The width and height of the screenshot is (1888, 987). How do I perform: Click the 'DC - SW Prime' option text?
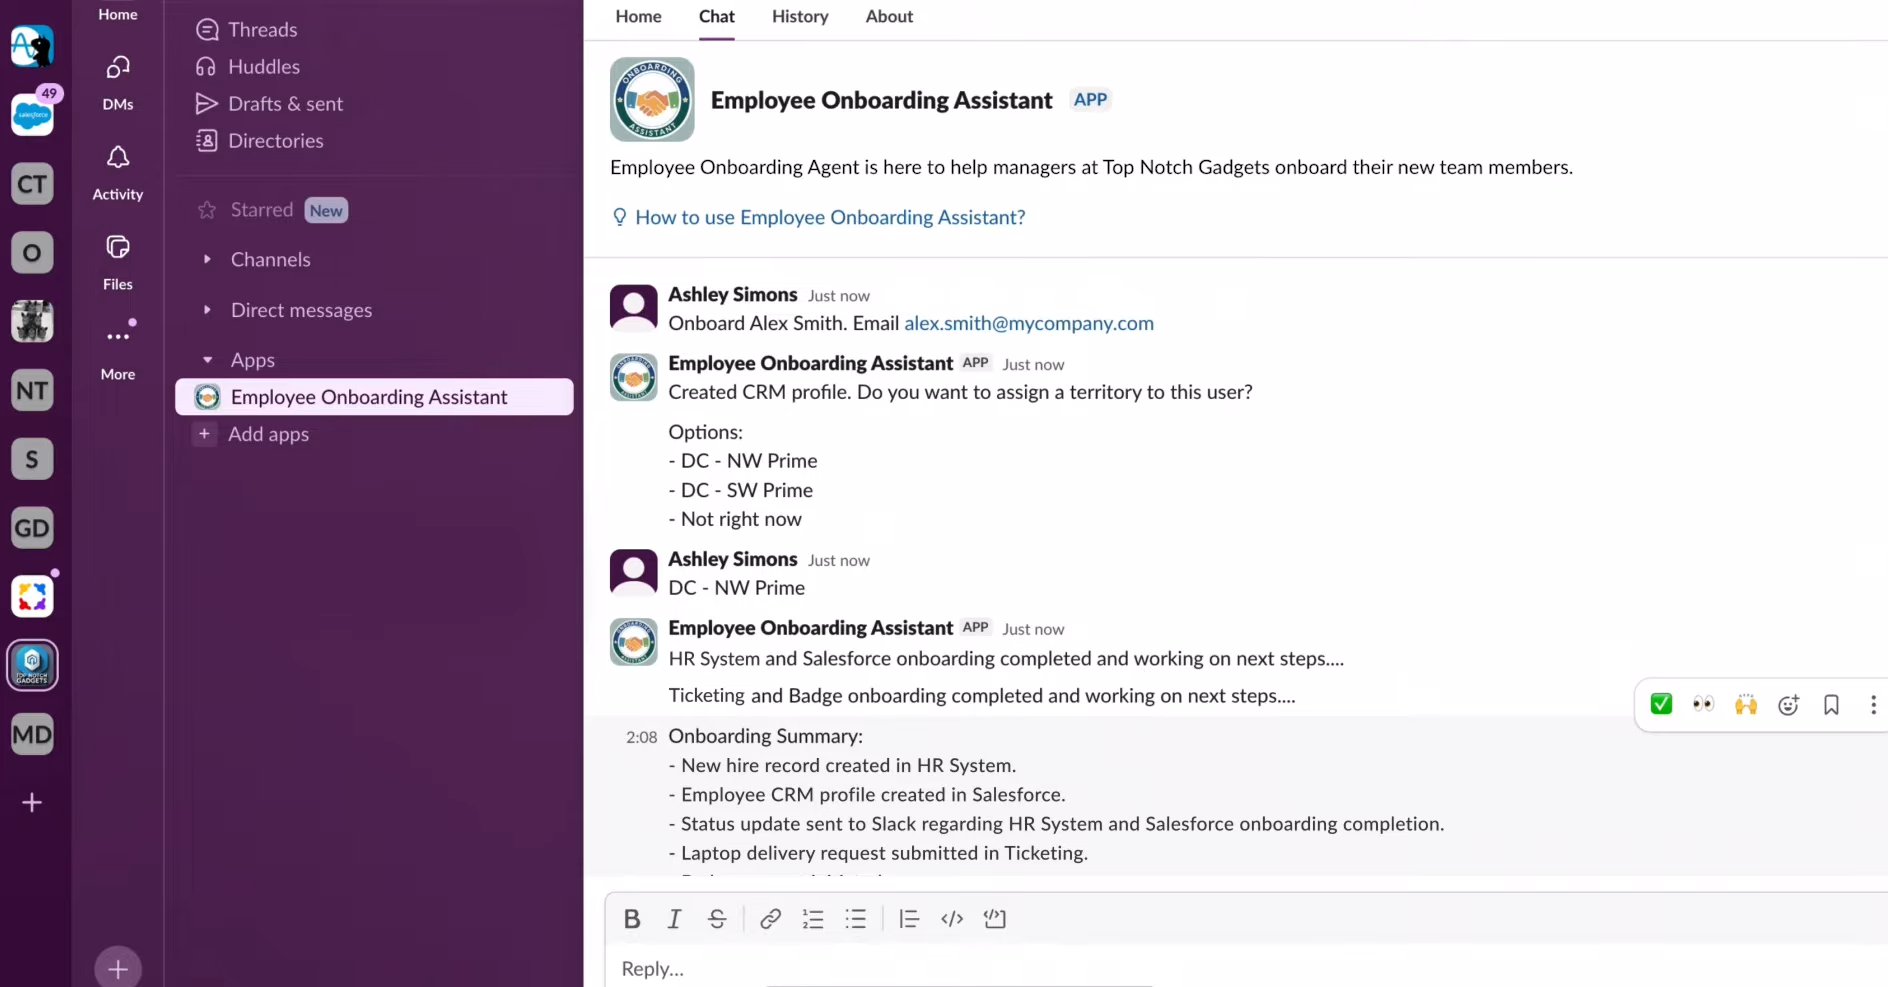click(x=747, y=490)
